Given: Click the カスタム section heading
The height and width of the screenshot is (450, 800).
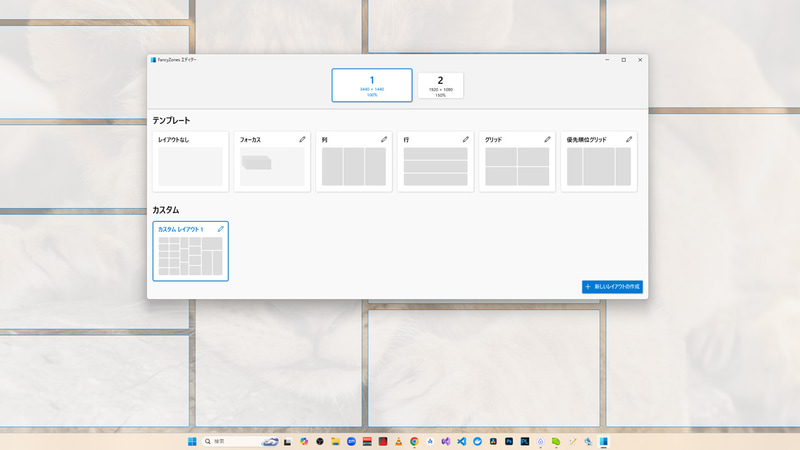Looking at the screenshot, I should [166, 210].
